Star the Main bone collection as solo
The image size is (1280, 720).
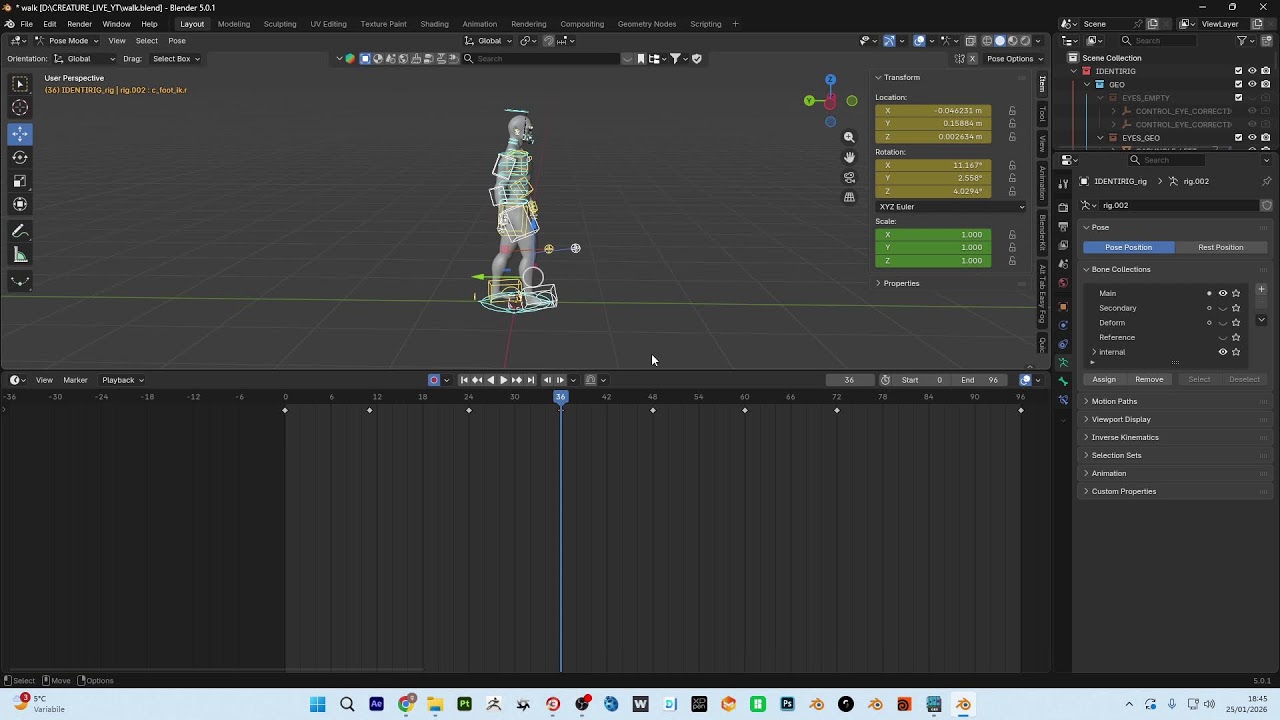1236,293
